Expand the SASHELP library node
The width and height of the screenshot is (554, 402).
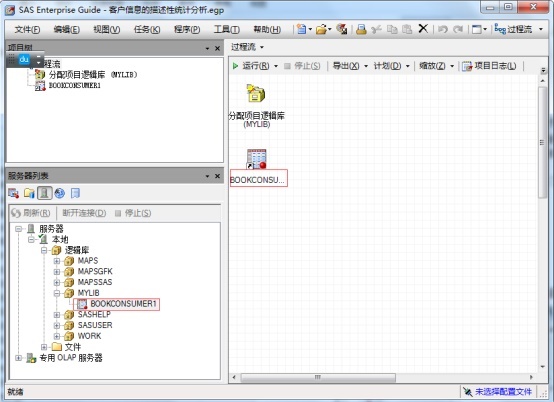point(57,314)
